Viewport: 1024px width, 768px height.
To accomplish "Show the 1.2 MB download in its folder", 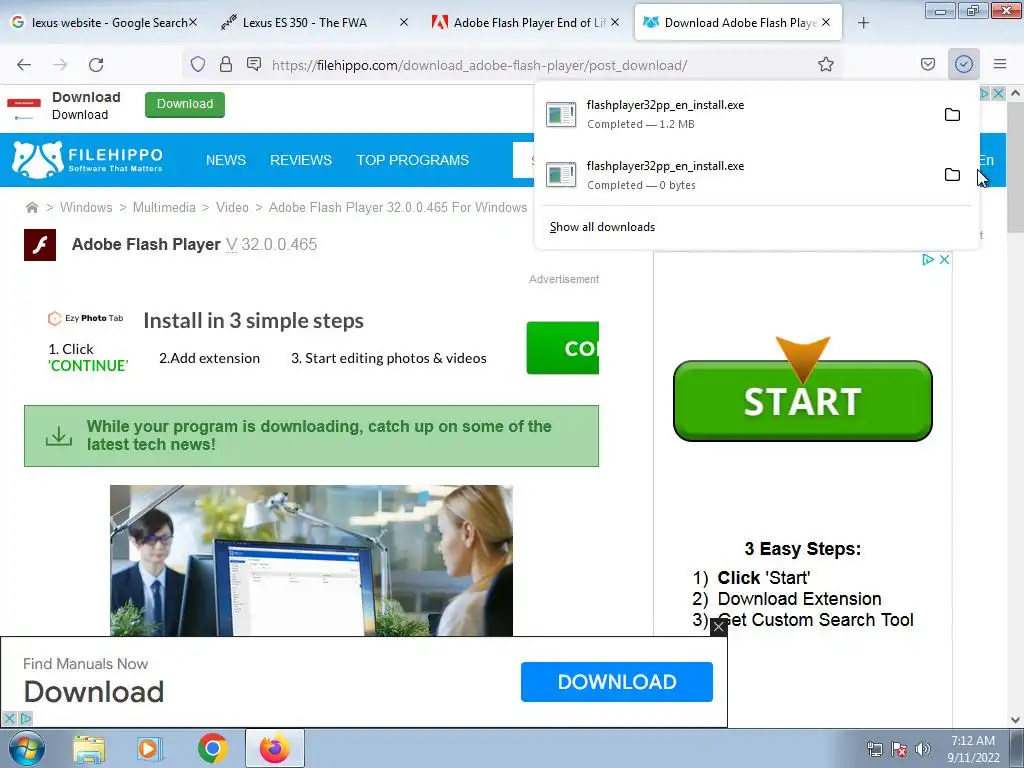I will (x=952, y=115).
